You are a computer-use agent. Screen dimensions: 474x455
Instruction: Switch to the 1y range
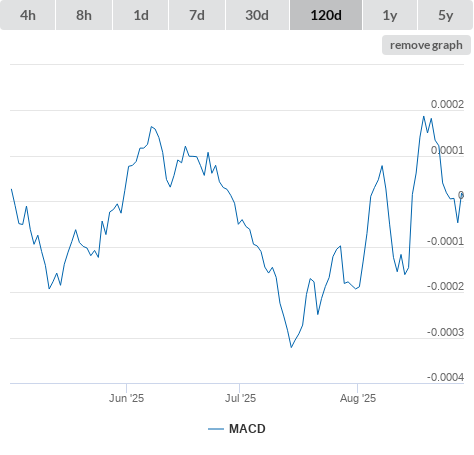point(390,15)
